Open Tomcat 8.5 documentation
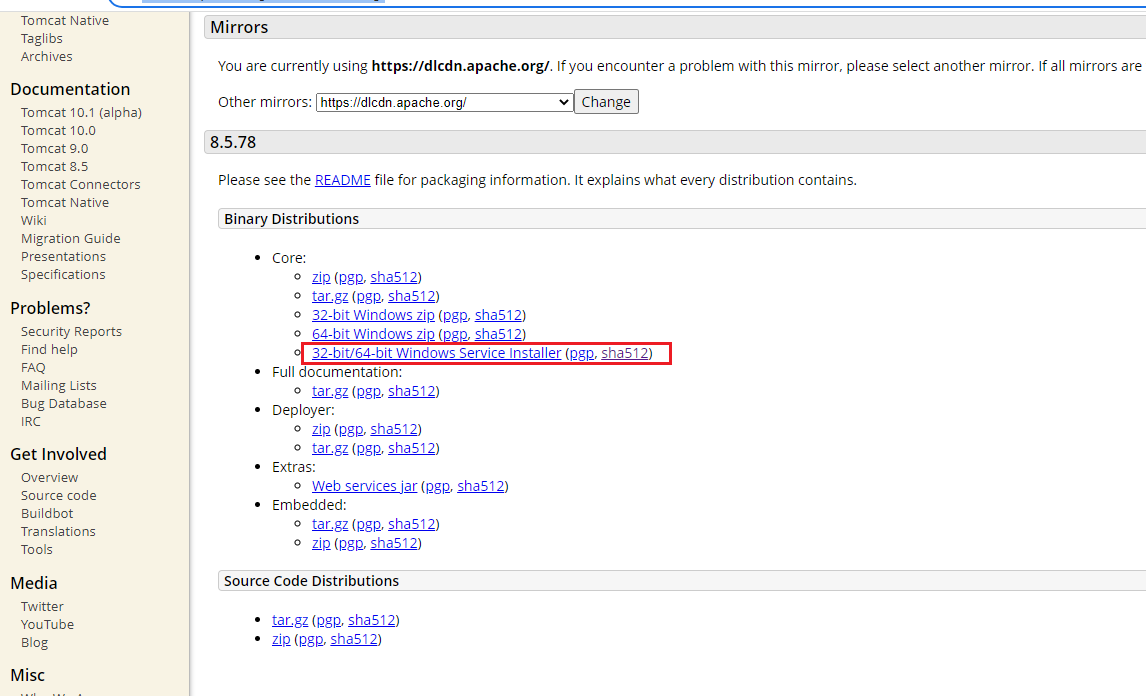 (55, 167)
